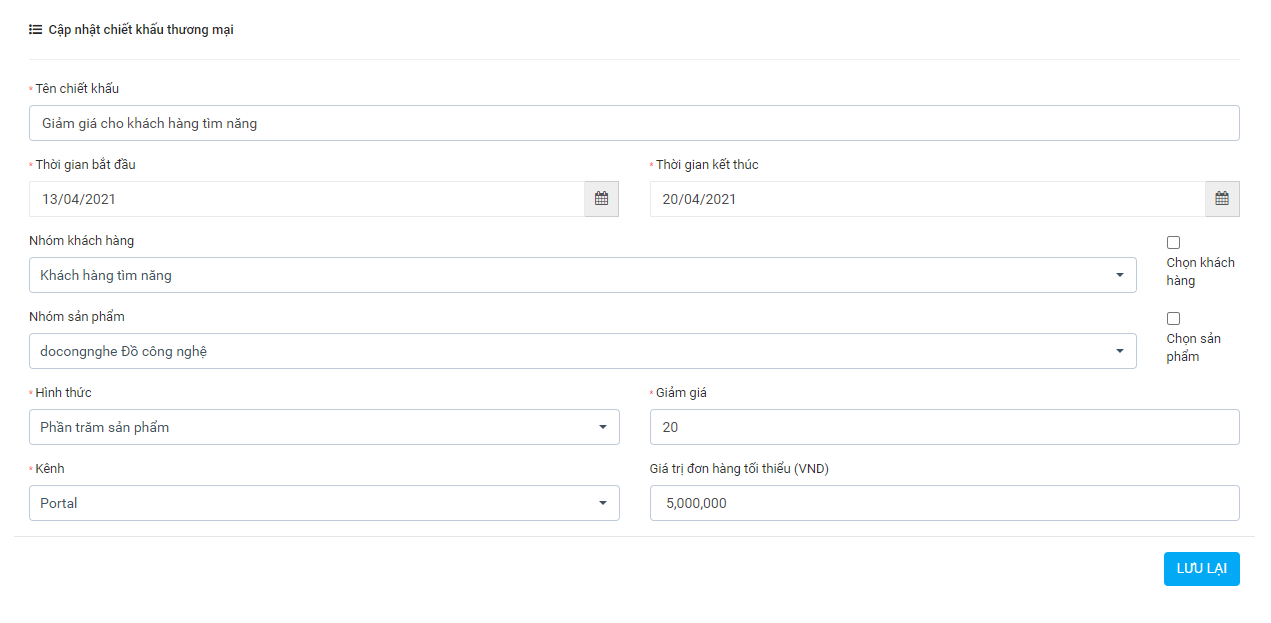Click the list icon beside the page title
The width and height of the screenshot is (1271, 623).
pos(35,30)
